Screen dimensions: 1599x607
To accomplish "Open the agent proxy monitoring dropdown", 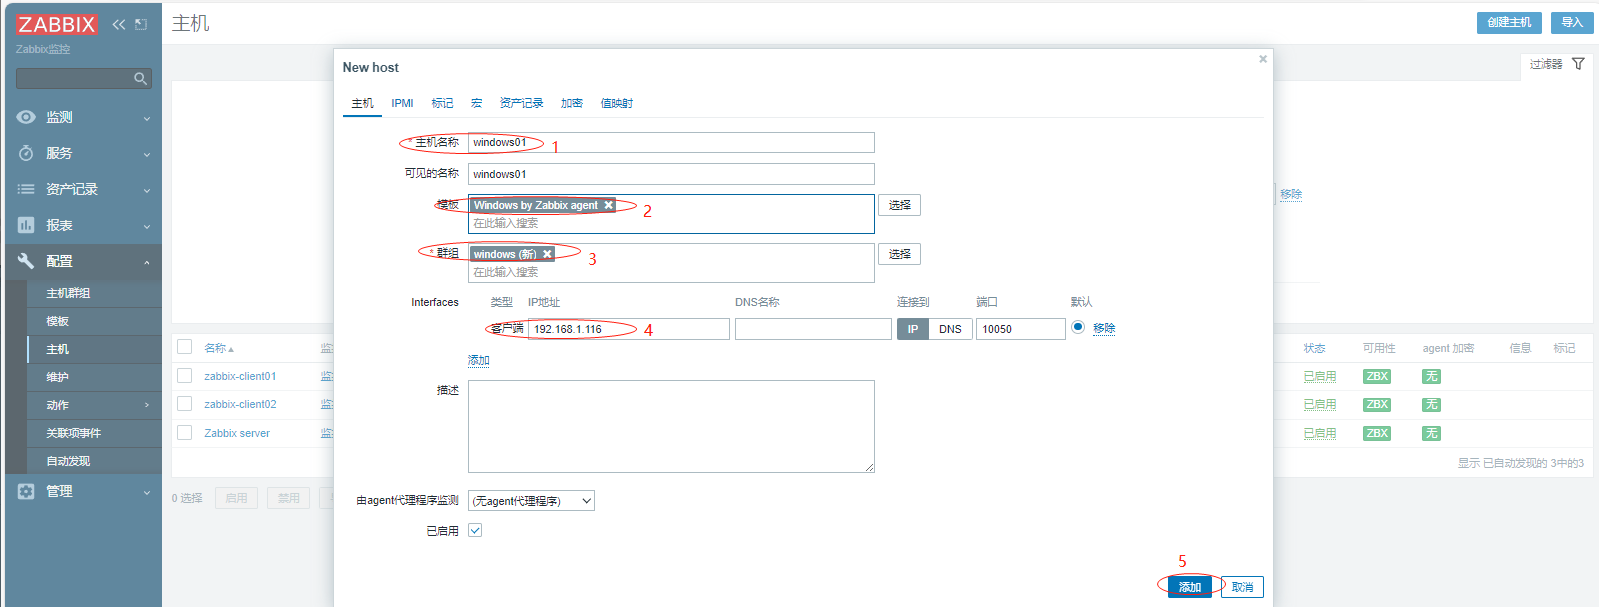I will pos(532,501).
